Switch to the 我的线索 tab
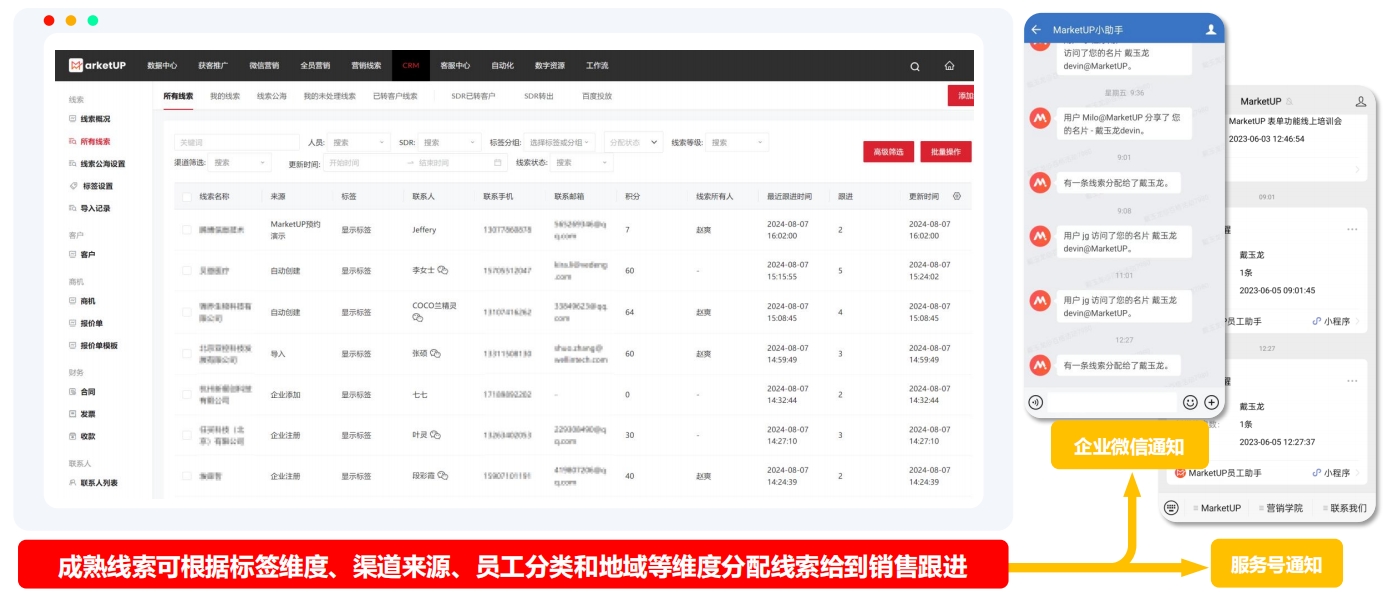This screenshot has width=1391, height=597. 225,96
